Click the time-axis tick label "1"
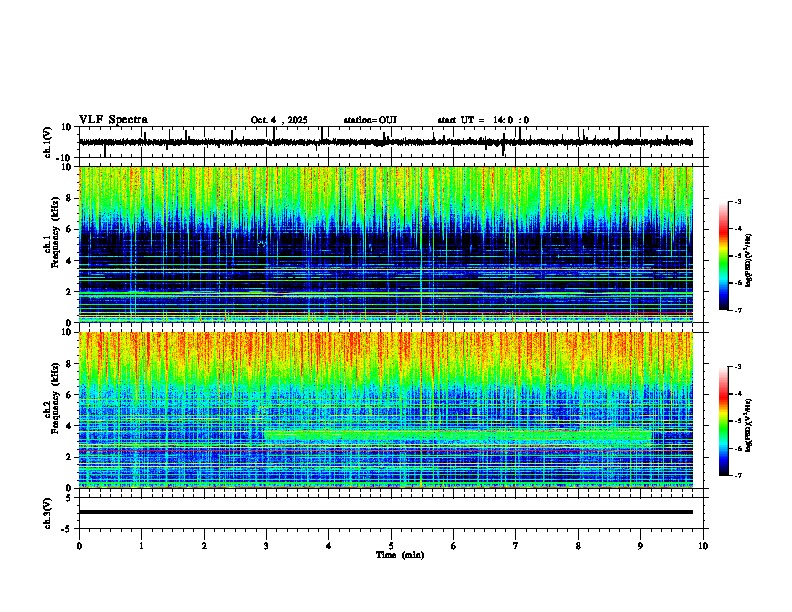The width and height of the screenshot is (792, 612). point(141,546)
